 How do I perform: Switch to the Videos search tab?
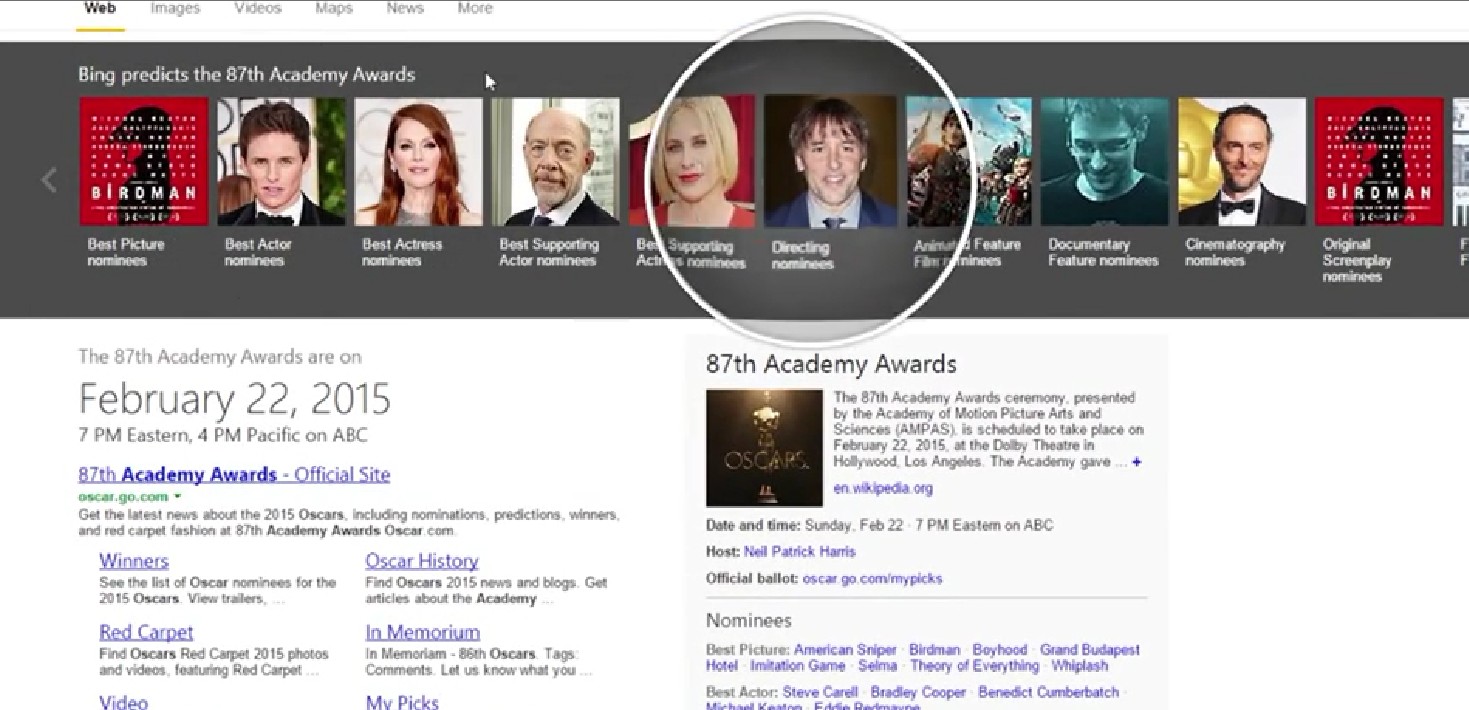point(257,9)
